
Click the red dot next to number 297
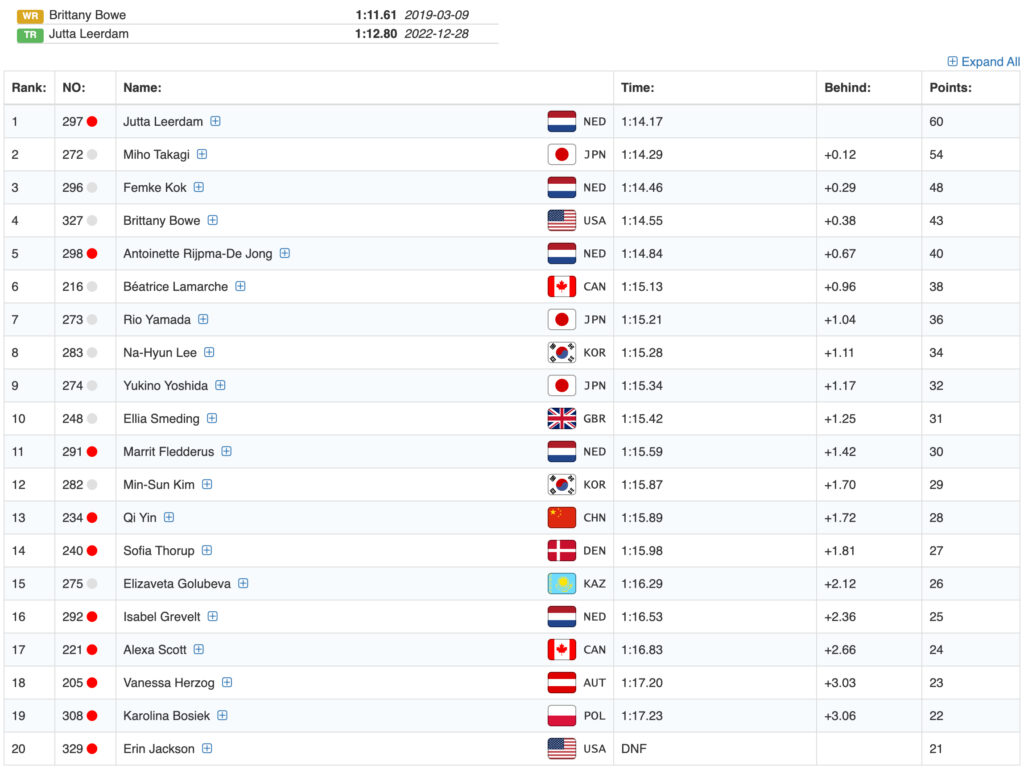tap(92, 122)
